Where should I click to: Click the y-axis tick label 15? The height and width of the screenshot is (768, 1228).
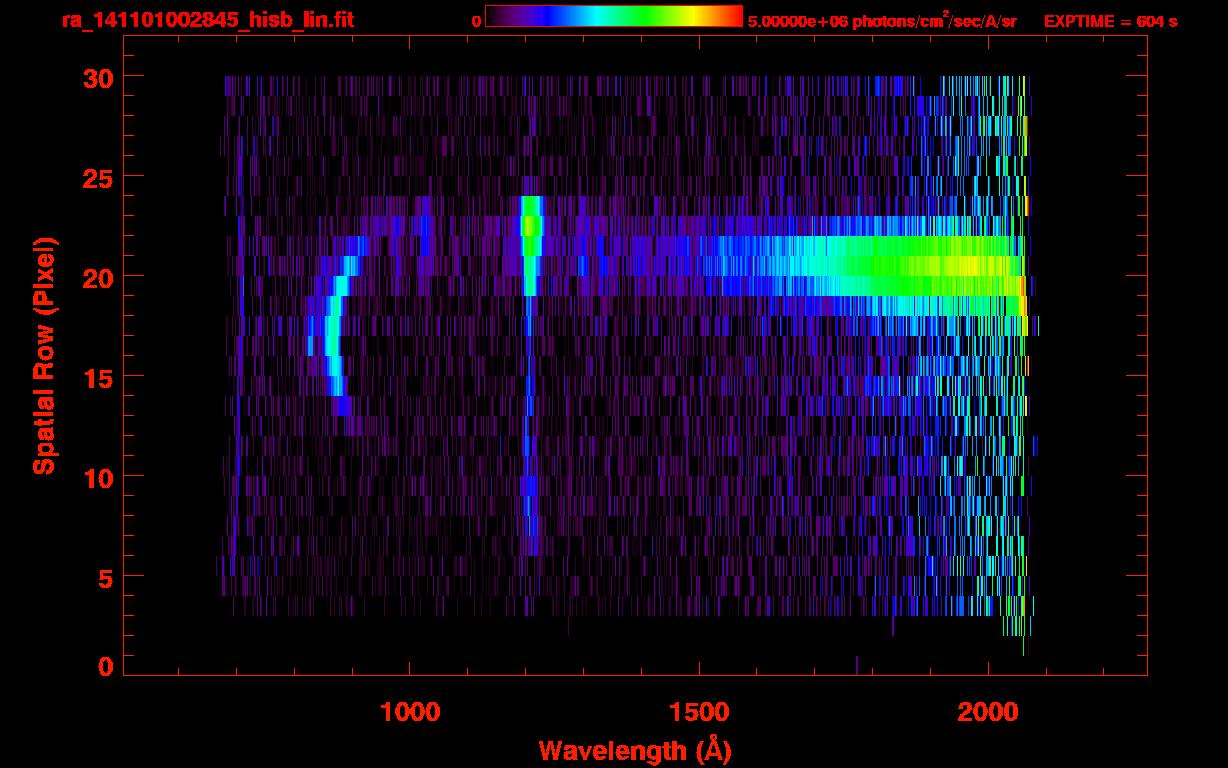pyautogui.click(x=96, y=377)
